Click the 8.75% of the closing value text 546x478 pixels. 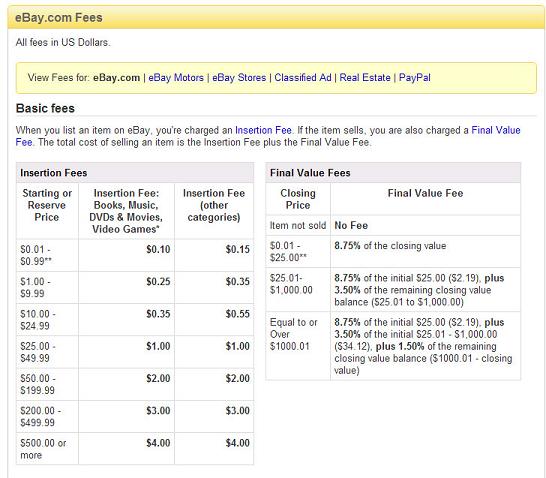click(x=390, y=246)
